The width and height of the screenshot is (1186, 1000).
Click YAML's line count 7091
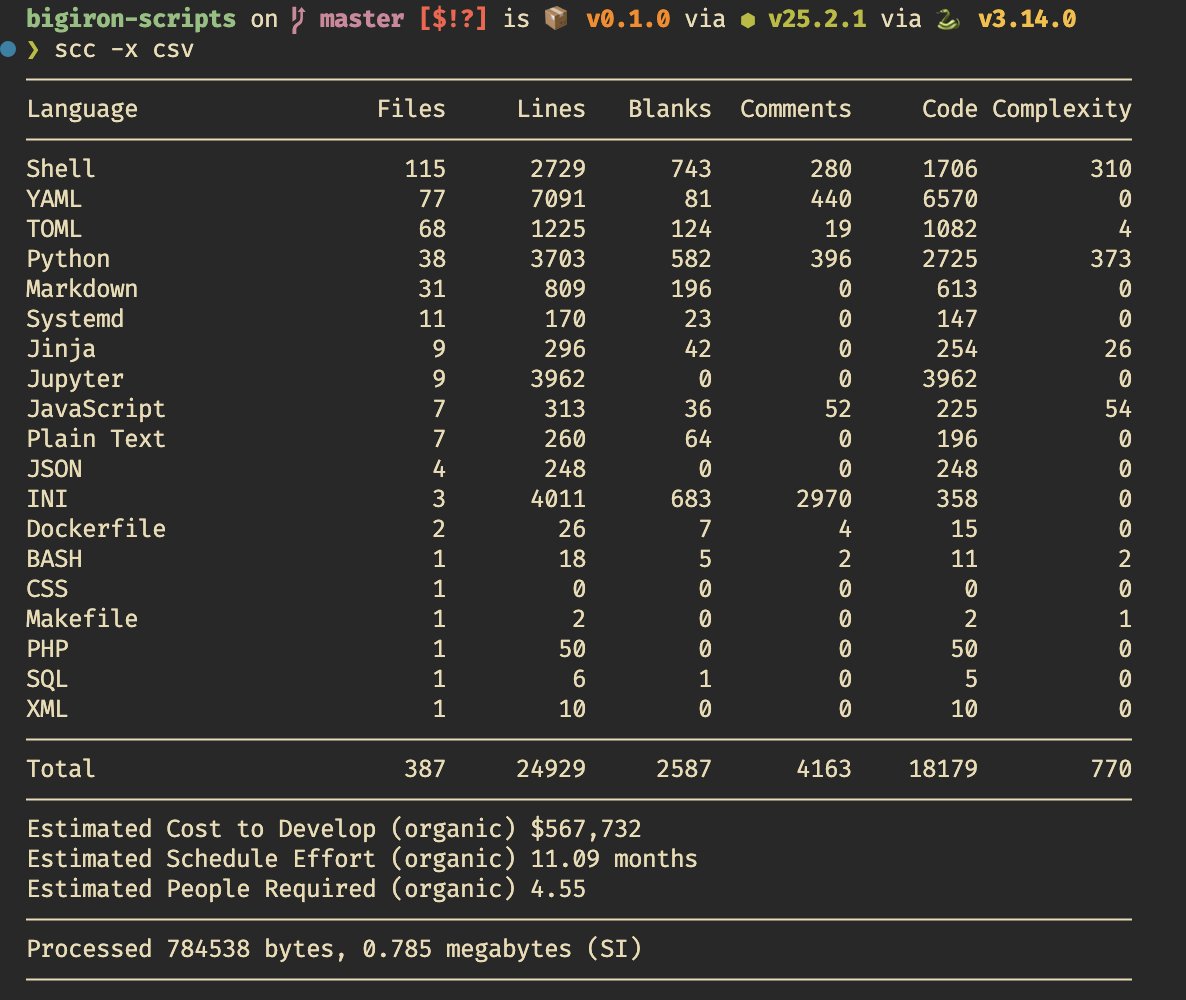(x=557, y=198)
